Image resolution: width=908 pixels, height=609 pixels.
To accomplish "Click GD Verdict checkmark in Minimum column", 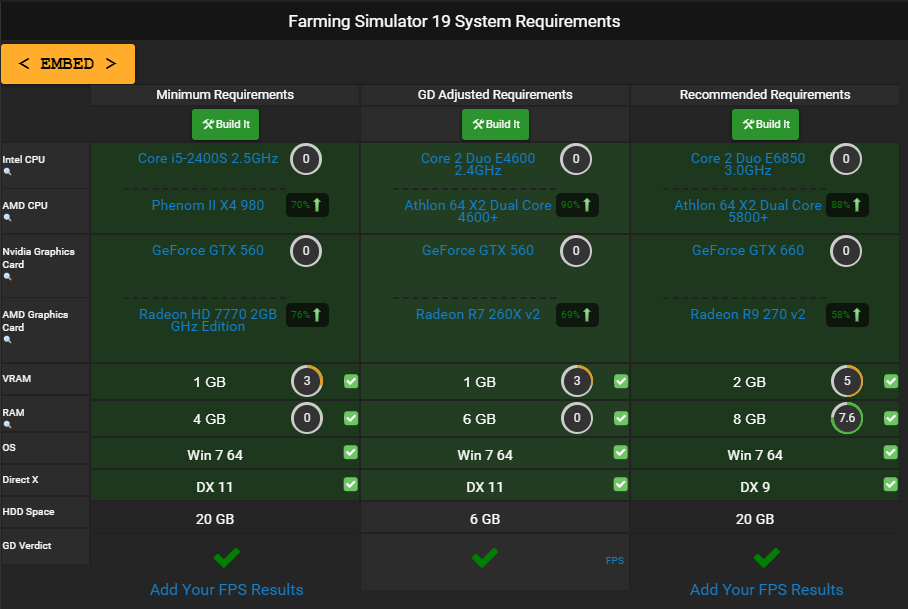I will (x=226, y=557).
